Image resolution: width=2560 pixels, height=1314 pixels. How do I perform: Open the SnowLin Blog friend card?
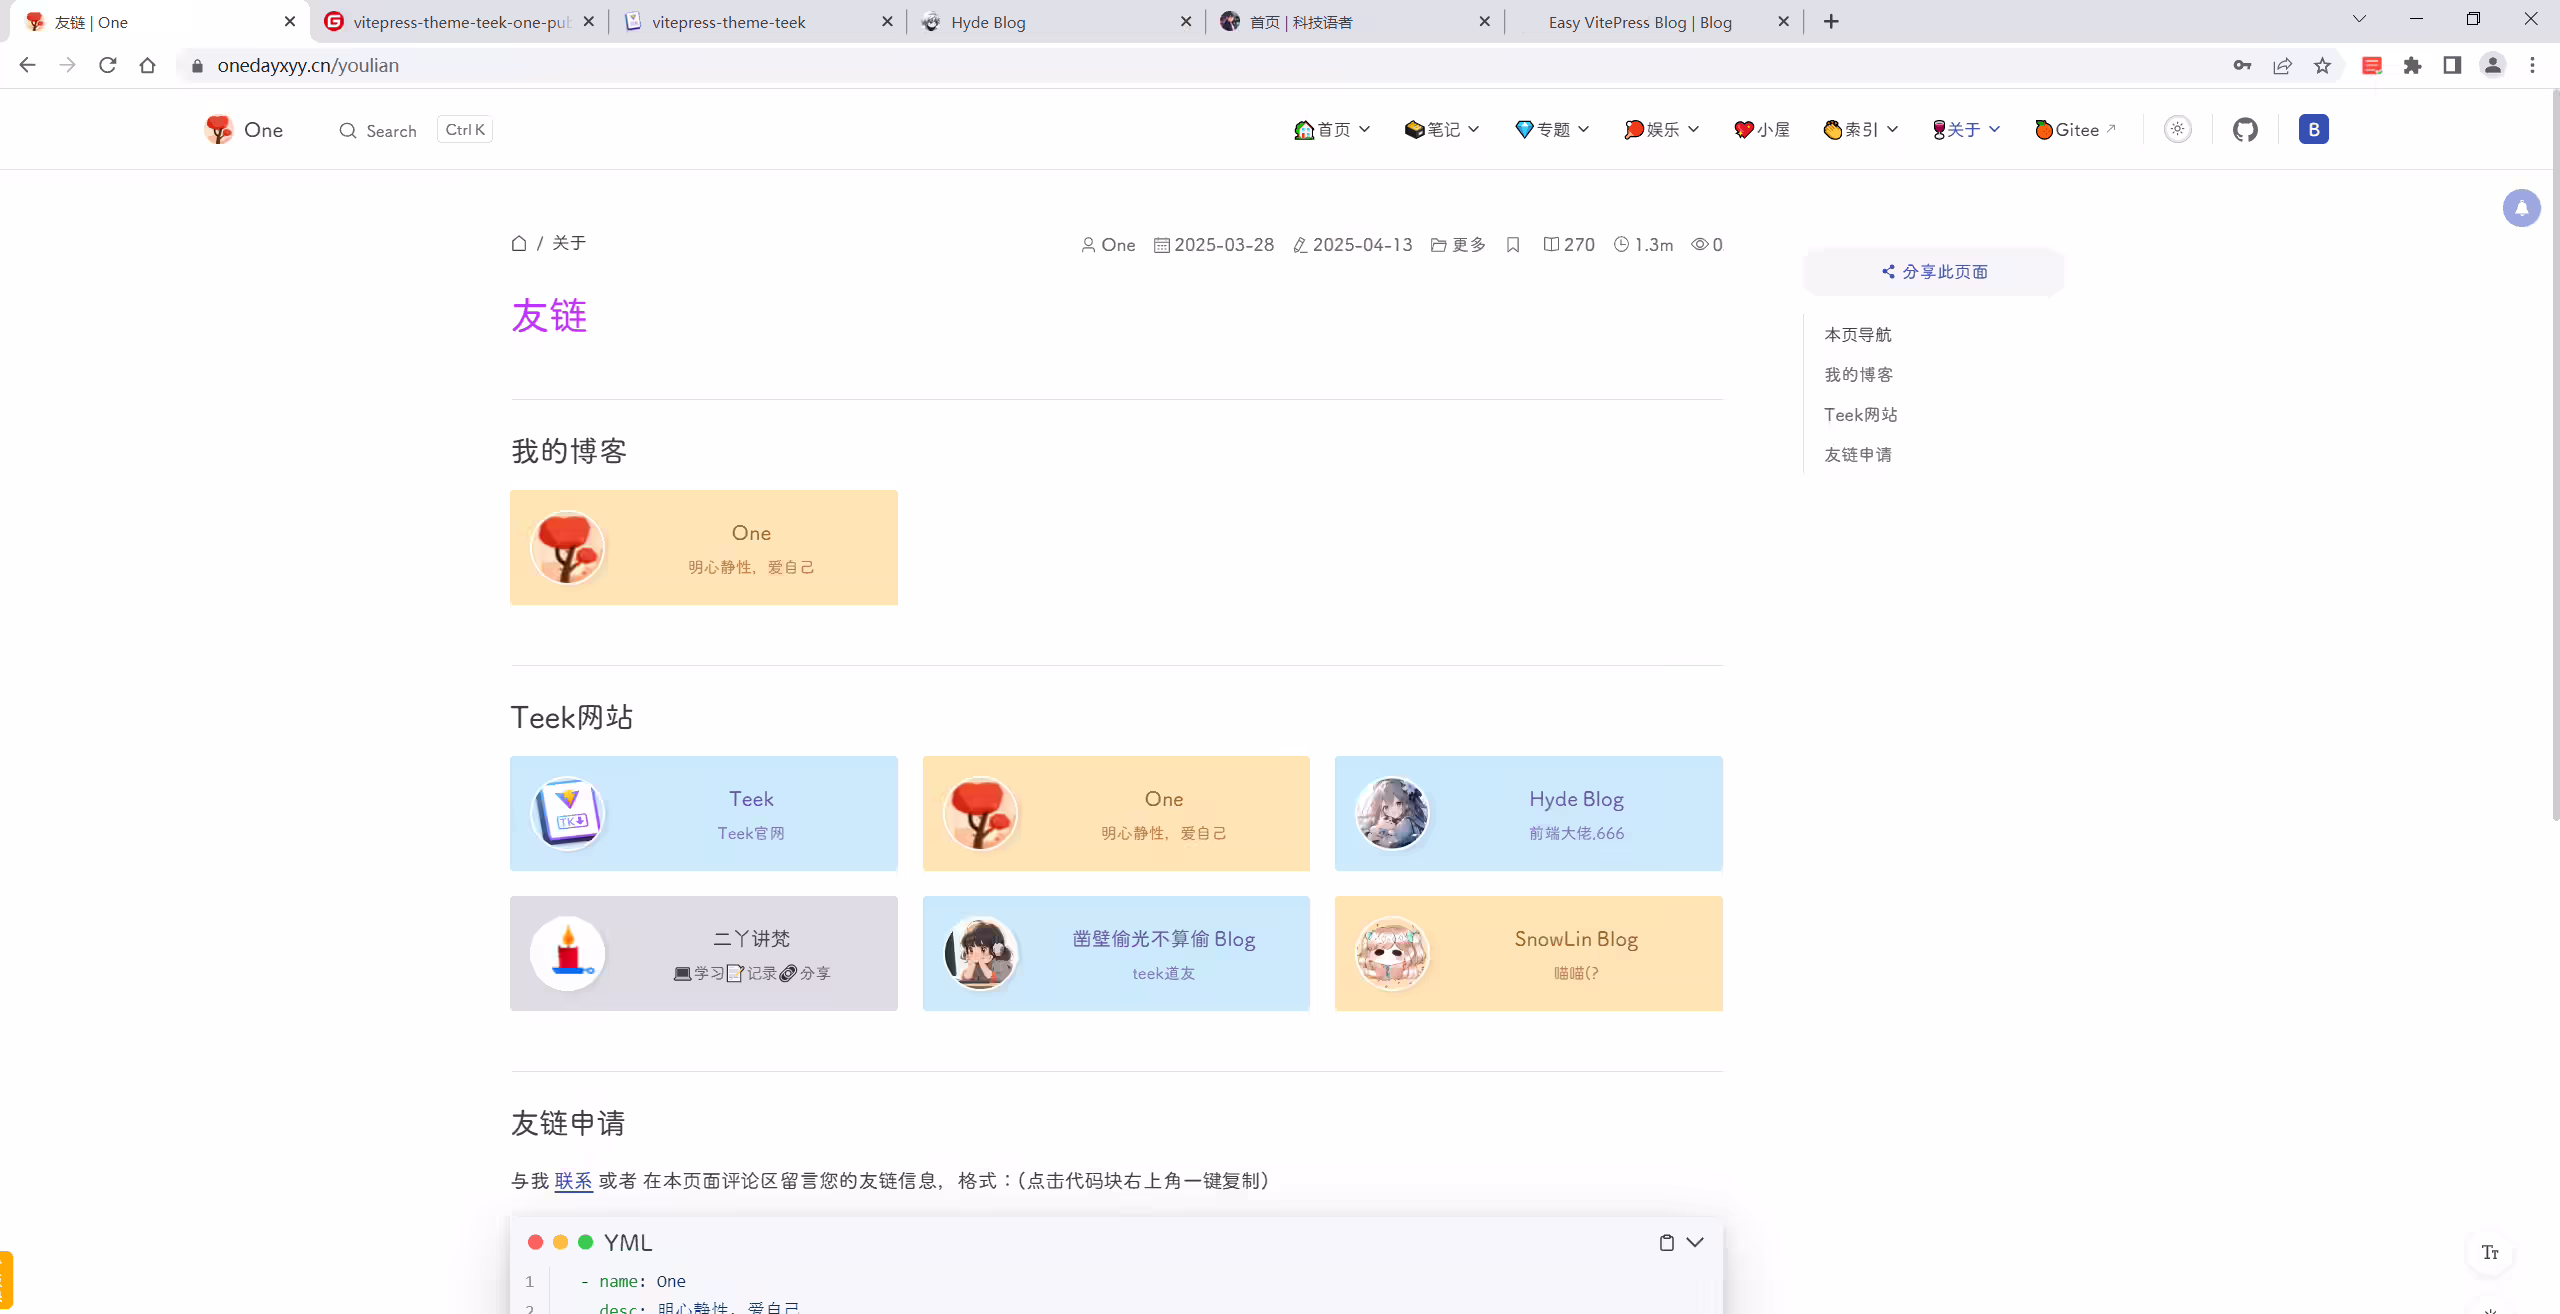[x=1529, y=953]
